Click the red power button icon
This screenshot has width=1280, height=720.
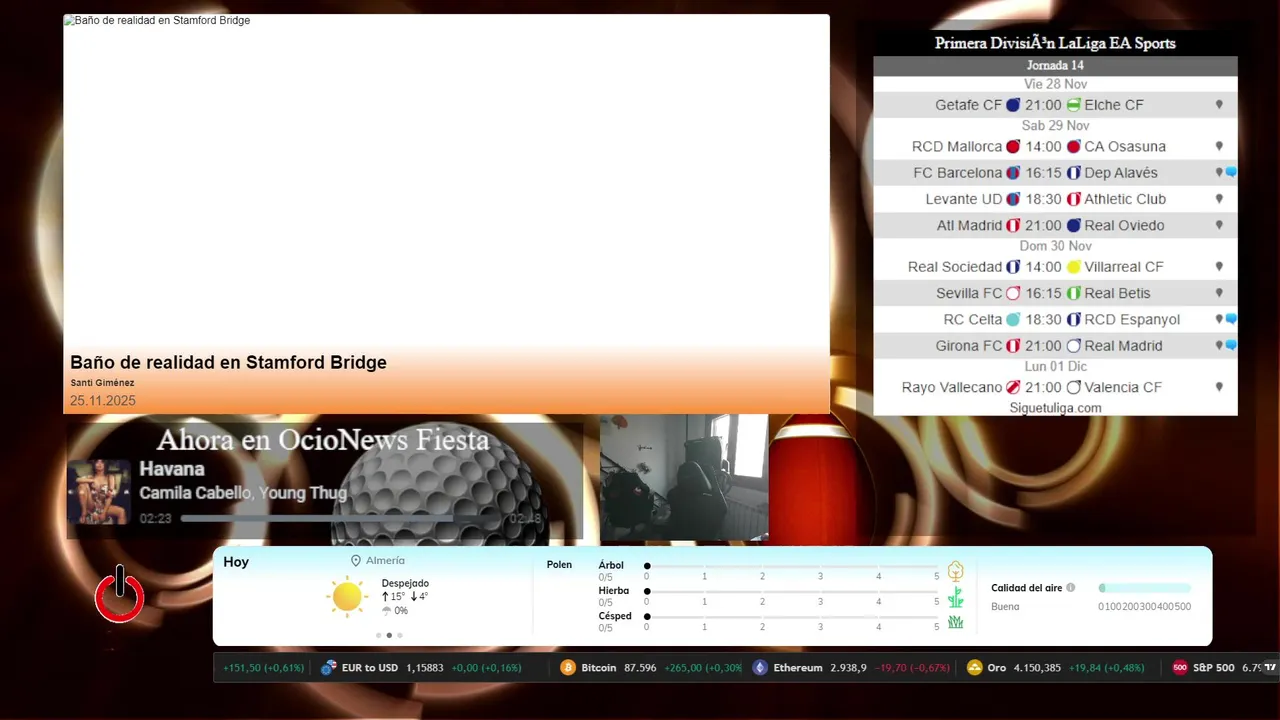[x=120, y=594]
